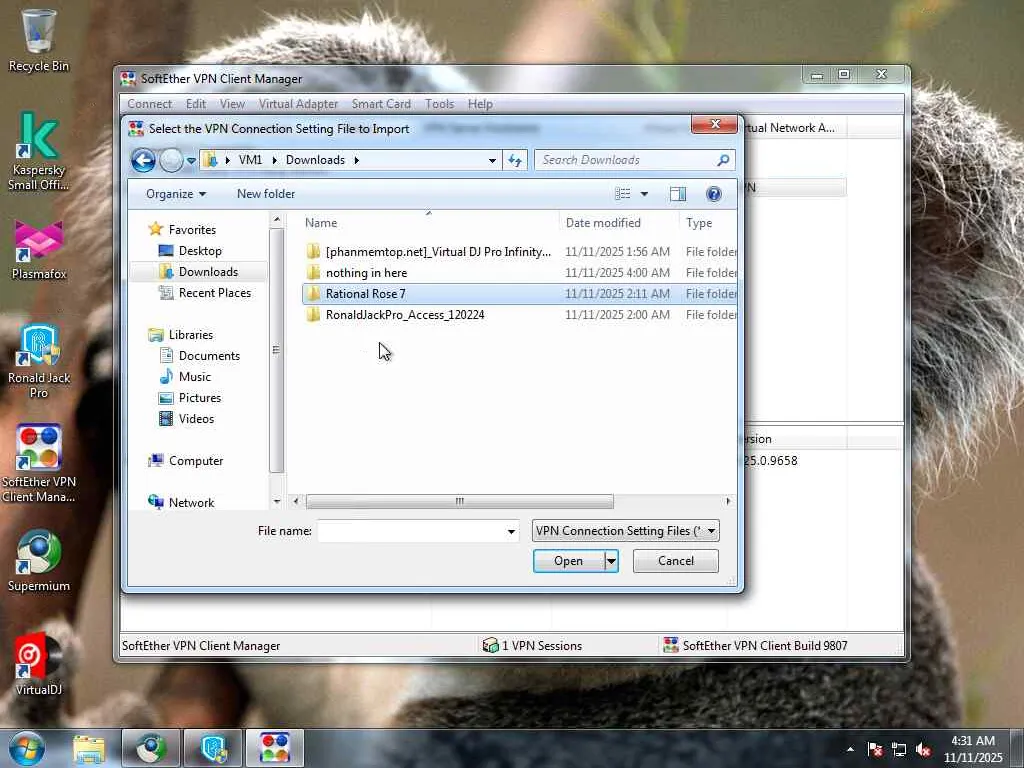The image size is (1024, 768).
Task: Click Open button in dialog
Action: [x=569, y=561]
